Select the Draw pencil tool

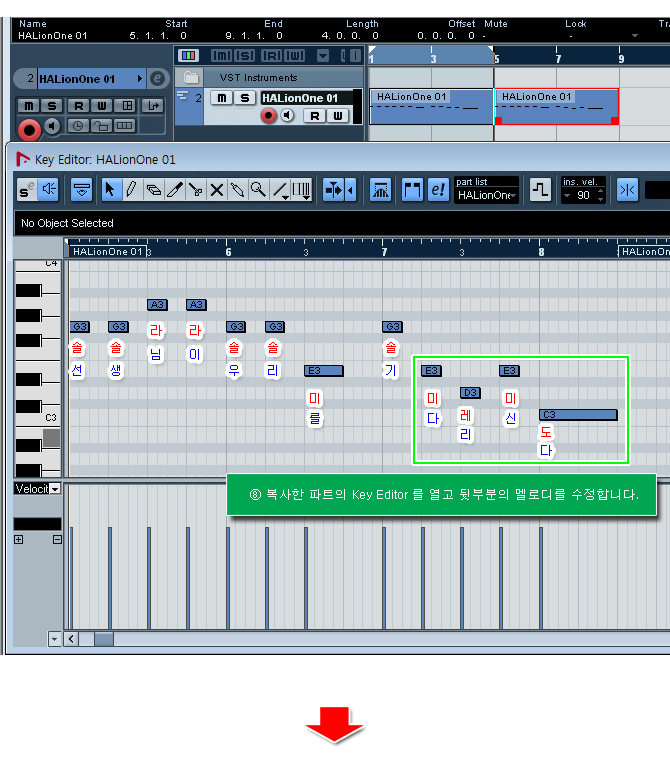coord(131,190)
